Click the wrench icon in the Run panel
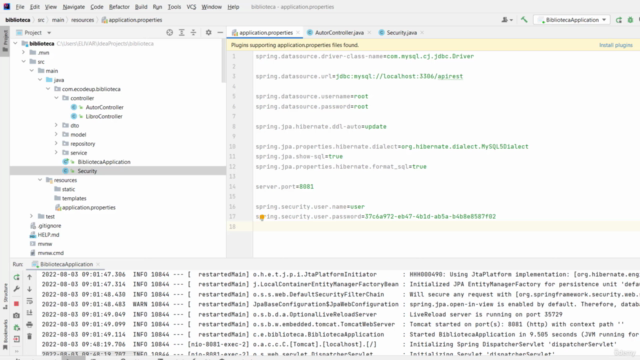The height and width of the screenshot is (360, 640). tap(16, 289)
